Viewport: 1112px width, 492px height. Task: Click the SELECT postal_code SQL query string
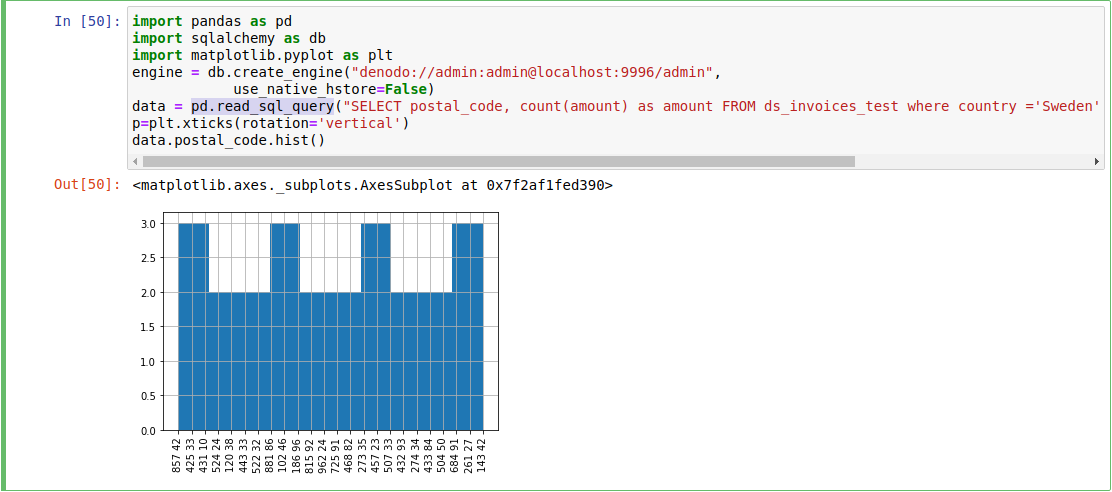(721, 106)
